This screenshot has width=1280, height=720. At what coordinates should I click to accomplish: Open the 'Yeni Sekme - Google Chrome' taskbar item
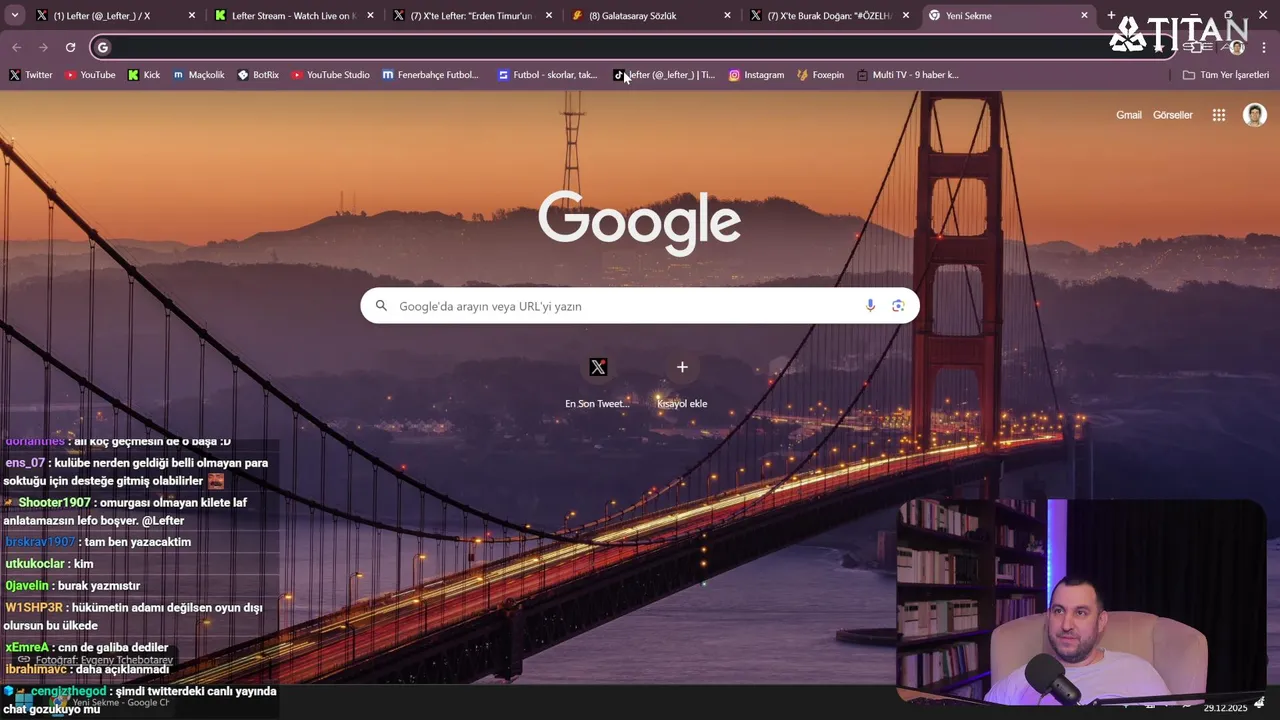112,702
